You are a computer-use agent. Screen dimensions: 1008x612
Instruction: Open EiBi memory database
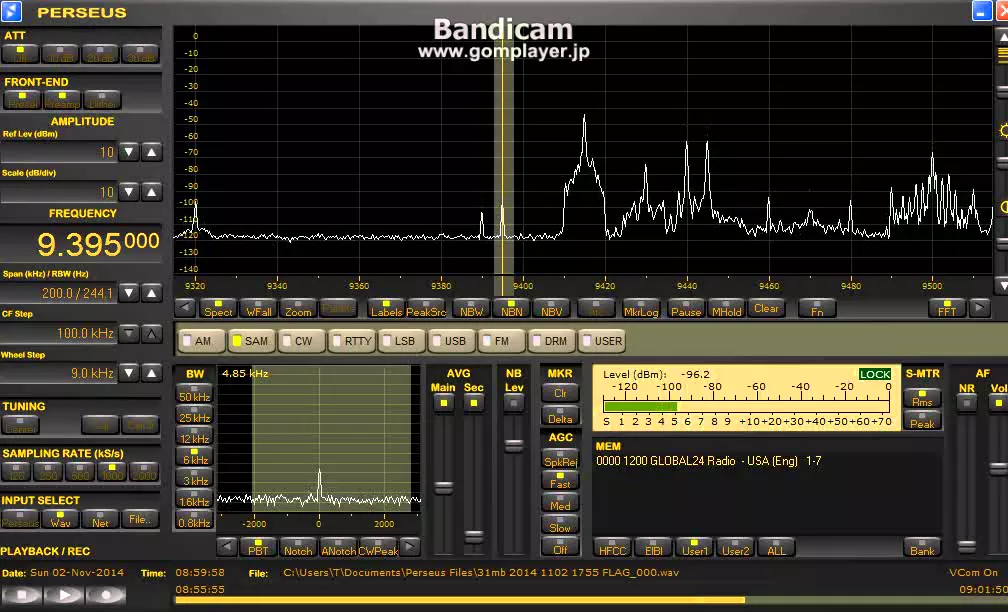click(653, 548)
